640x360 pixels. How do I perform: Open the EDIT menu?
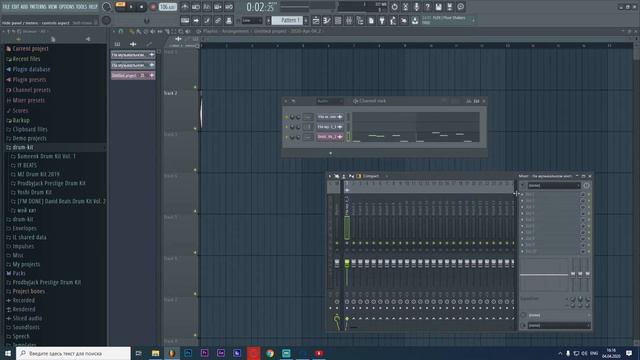[x=15, y=7]
